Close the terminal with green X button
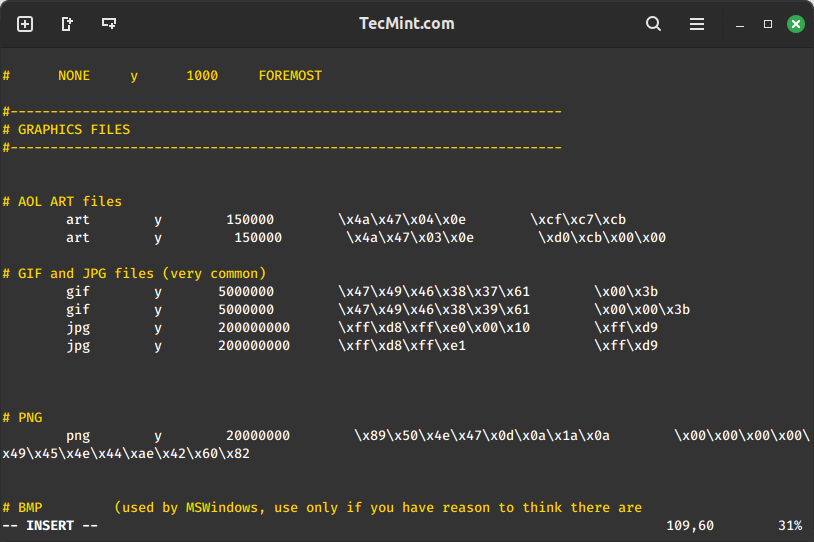 click(x=796, y=24)
